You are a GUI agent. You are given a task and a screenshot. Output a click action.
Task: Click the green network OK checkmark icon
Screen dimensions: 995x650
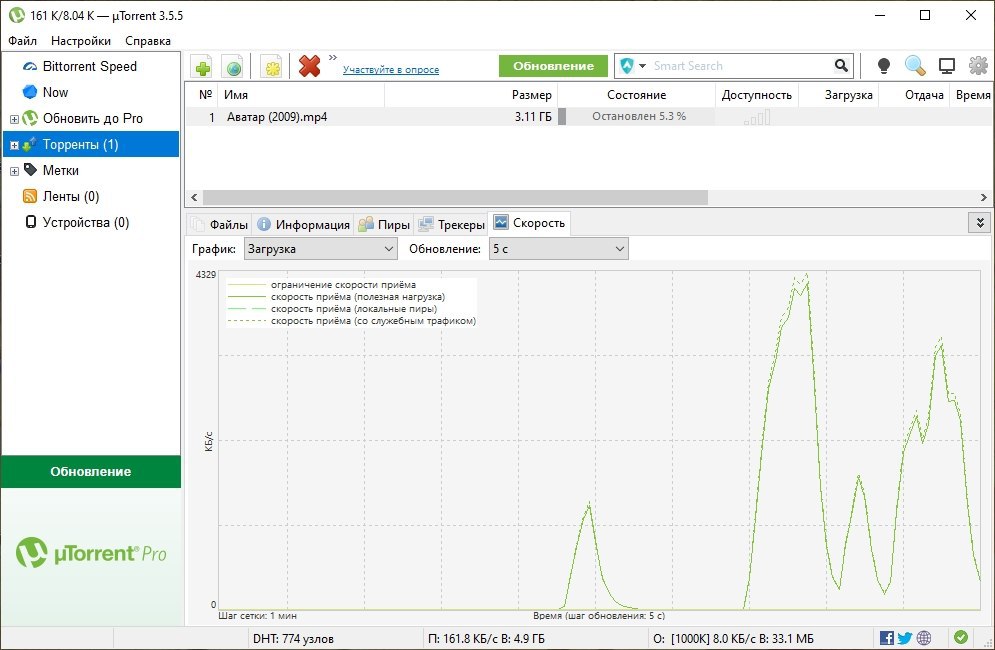point(961,637)
